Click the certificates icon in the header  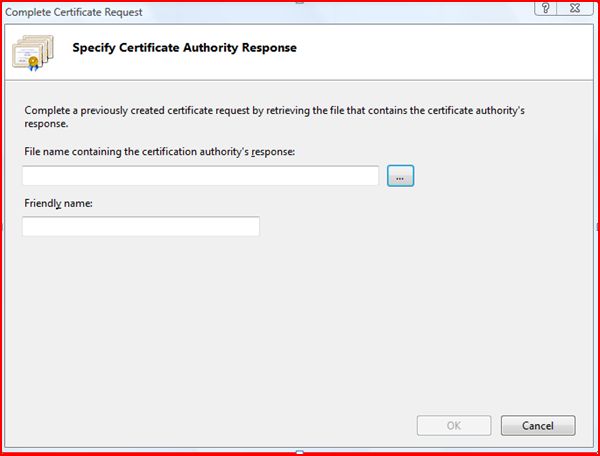click(33, 53)
